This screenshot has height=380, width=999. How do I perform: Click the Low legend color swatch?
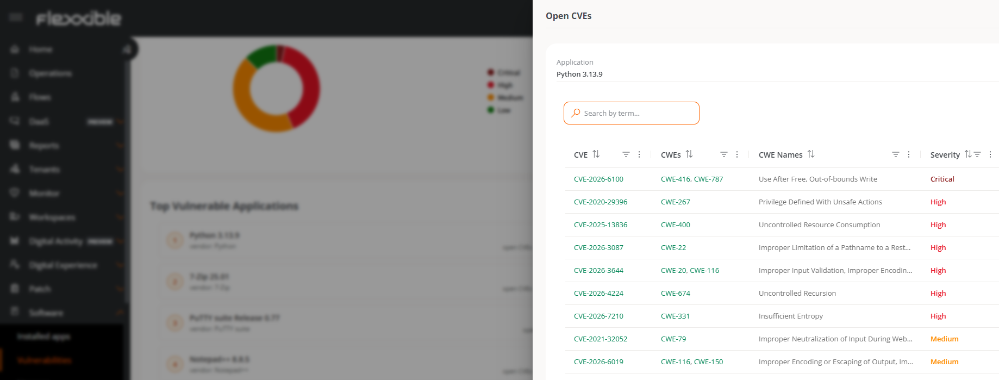tap(491, 110)
